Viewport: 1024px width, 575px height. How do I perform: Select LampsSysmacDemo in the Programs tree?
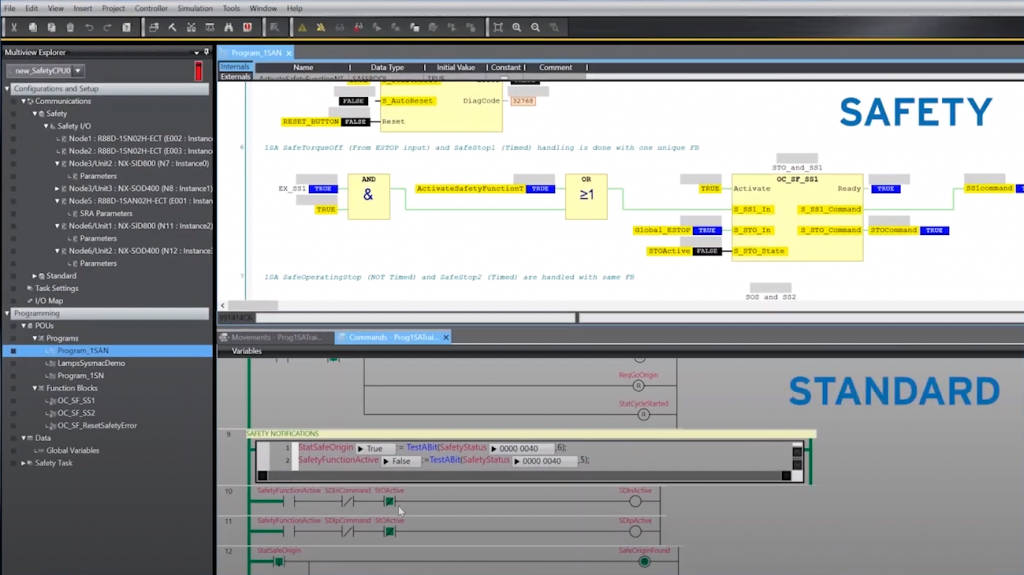coord(91,363)
